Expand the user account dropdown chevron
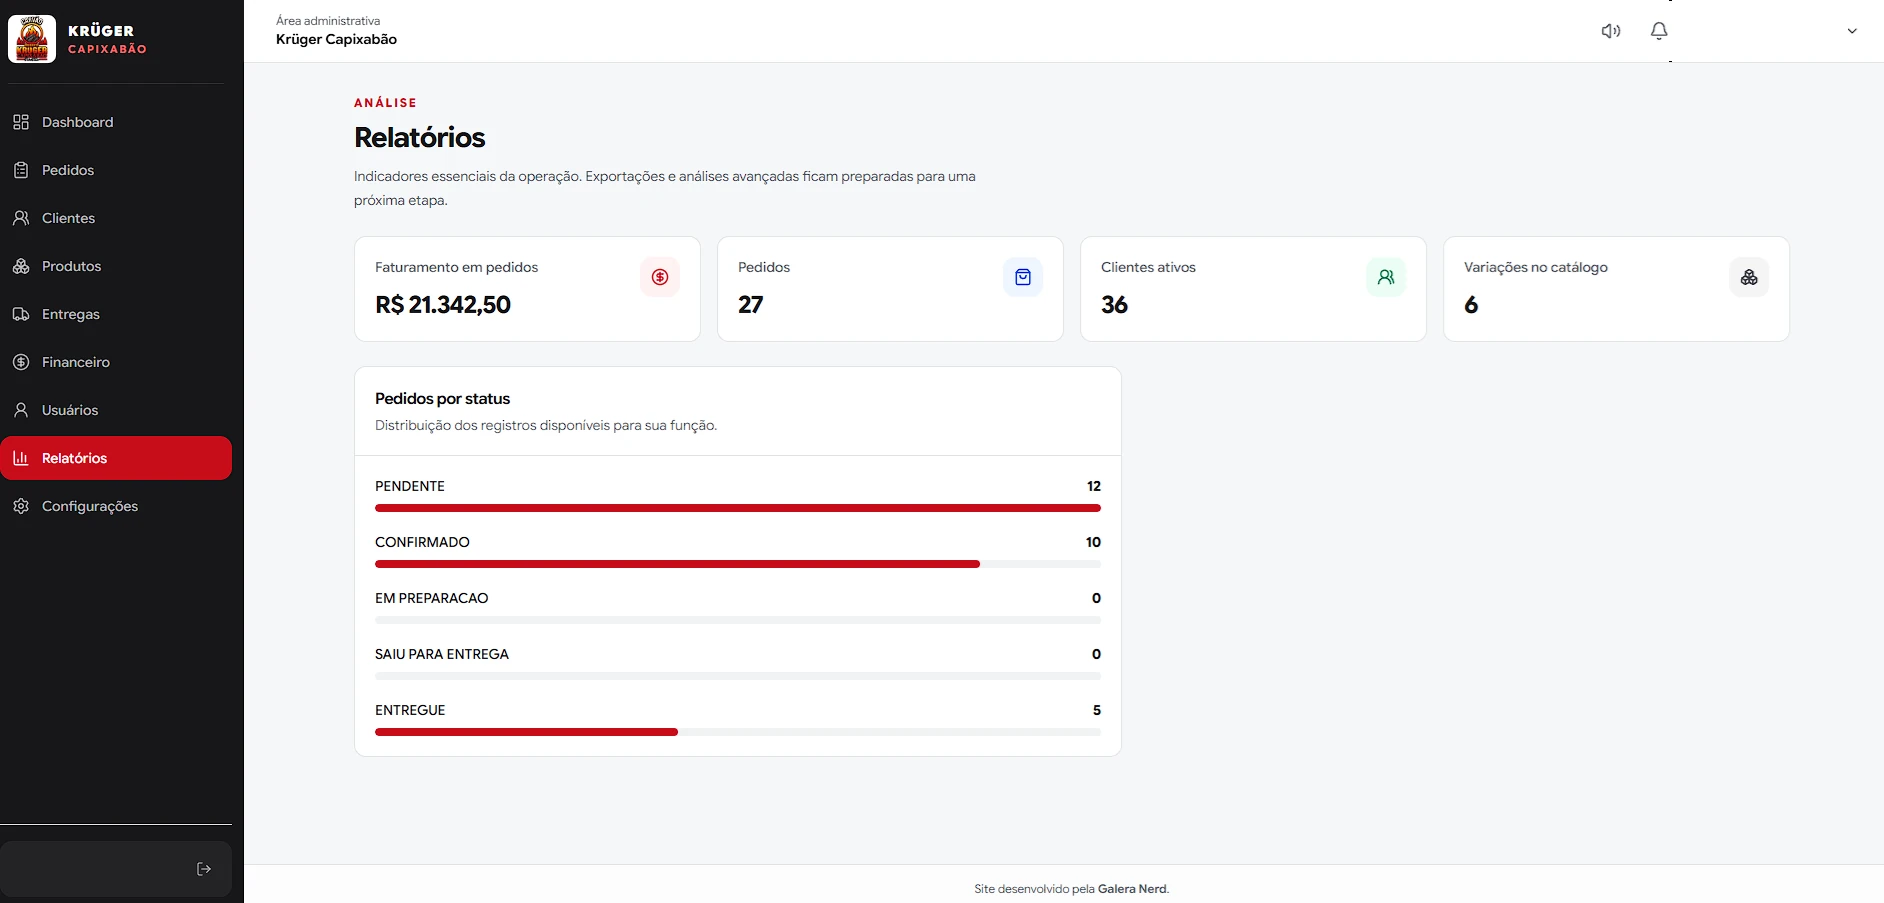 tap(1852, 31)
